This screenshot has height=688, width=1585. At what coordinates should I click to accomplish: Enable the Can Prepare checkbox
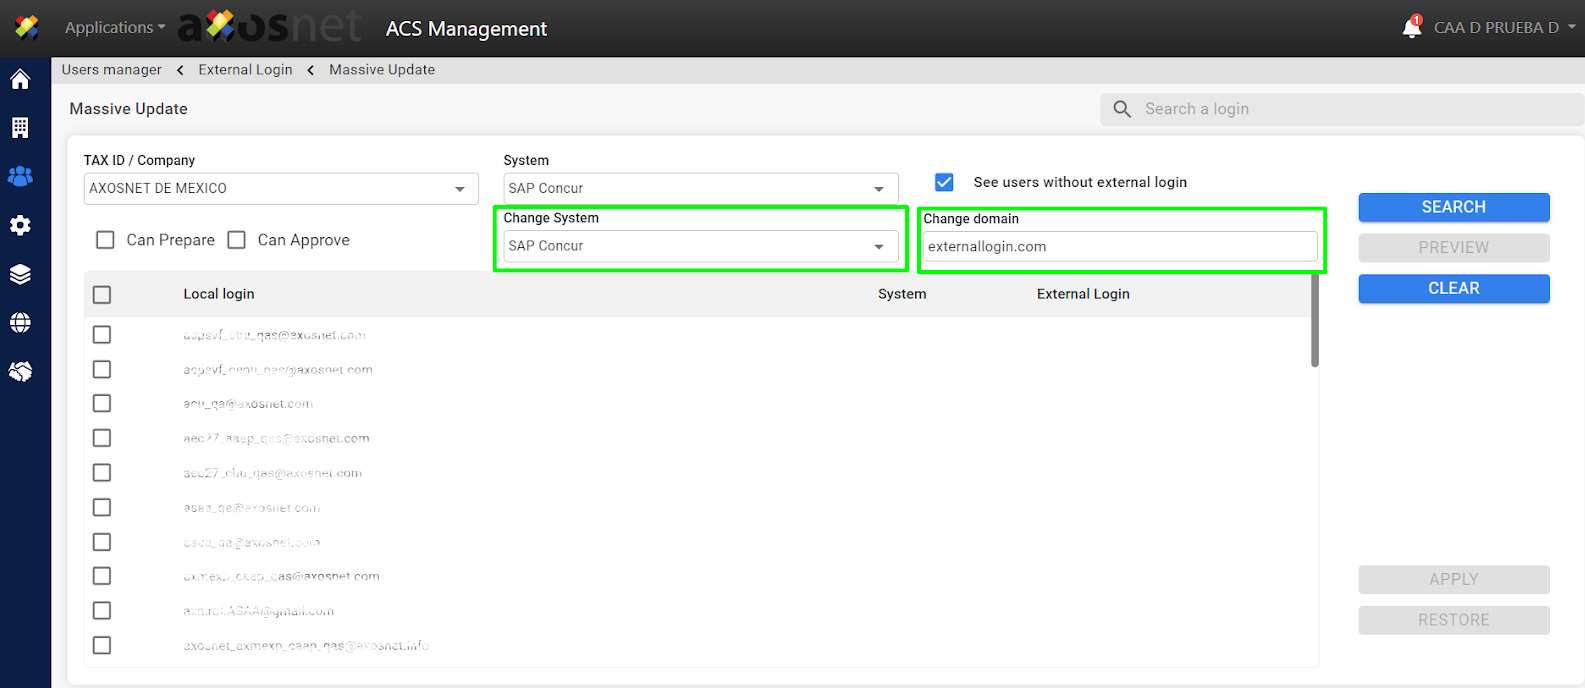(105, 240)
